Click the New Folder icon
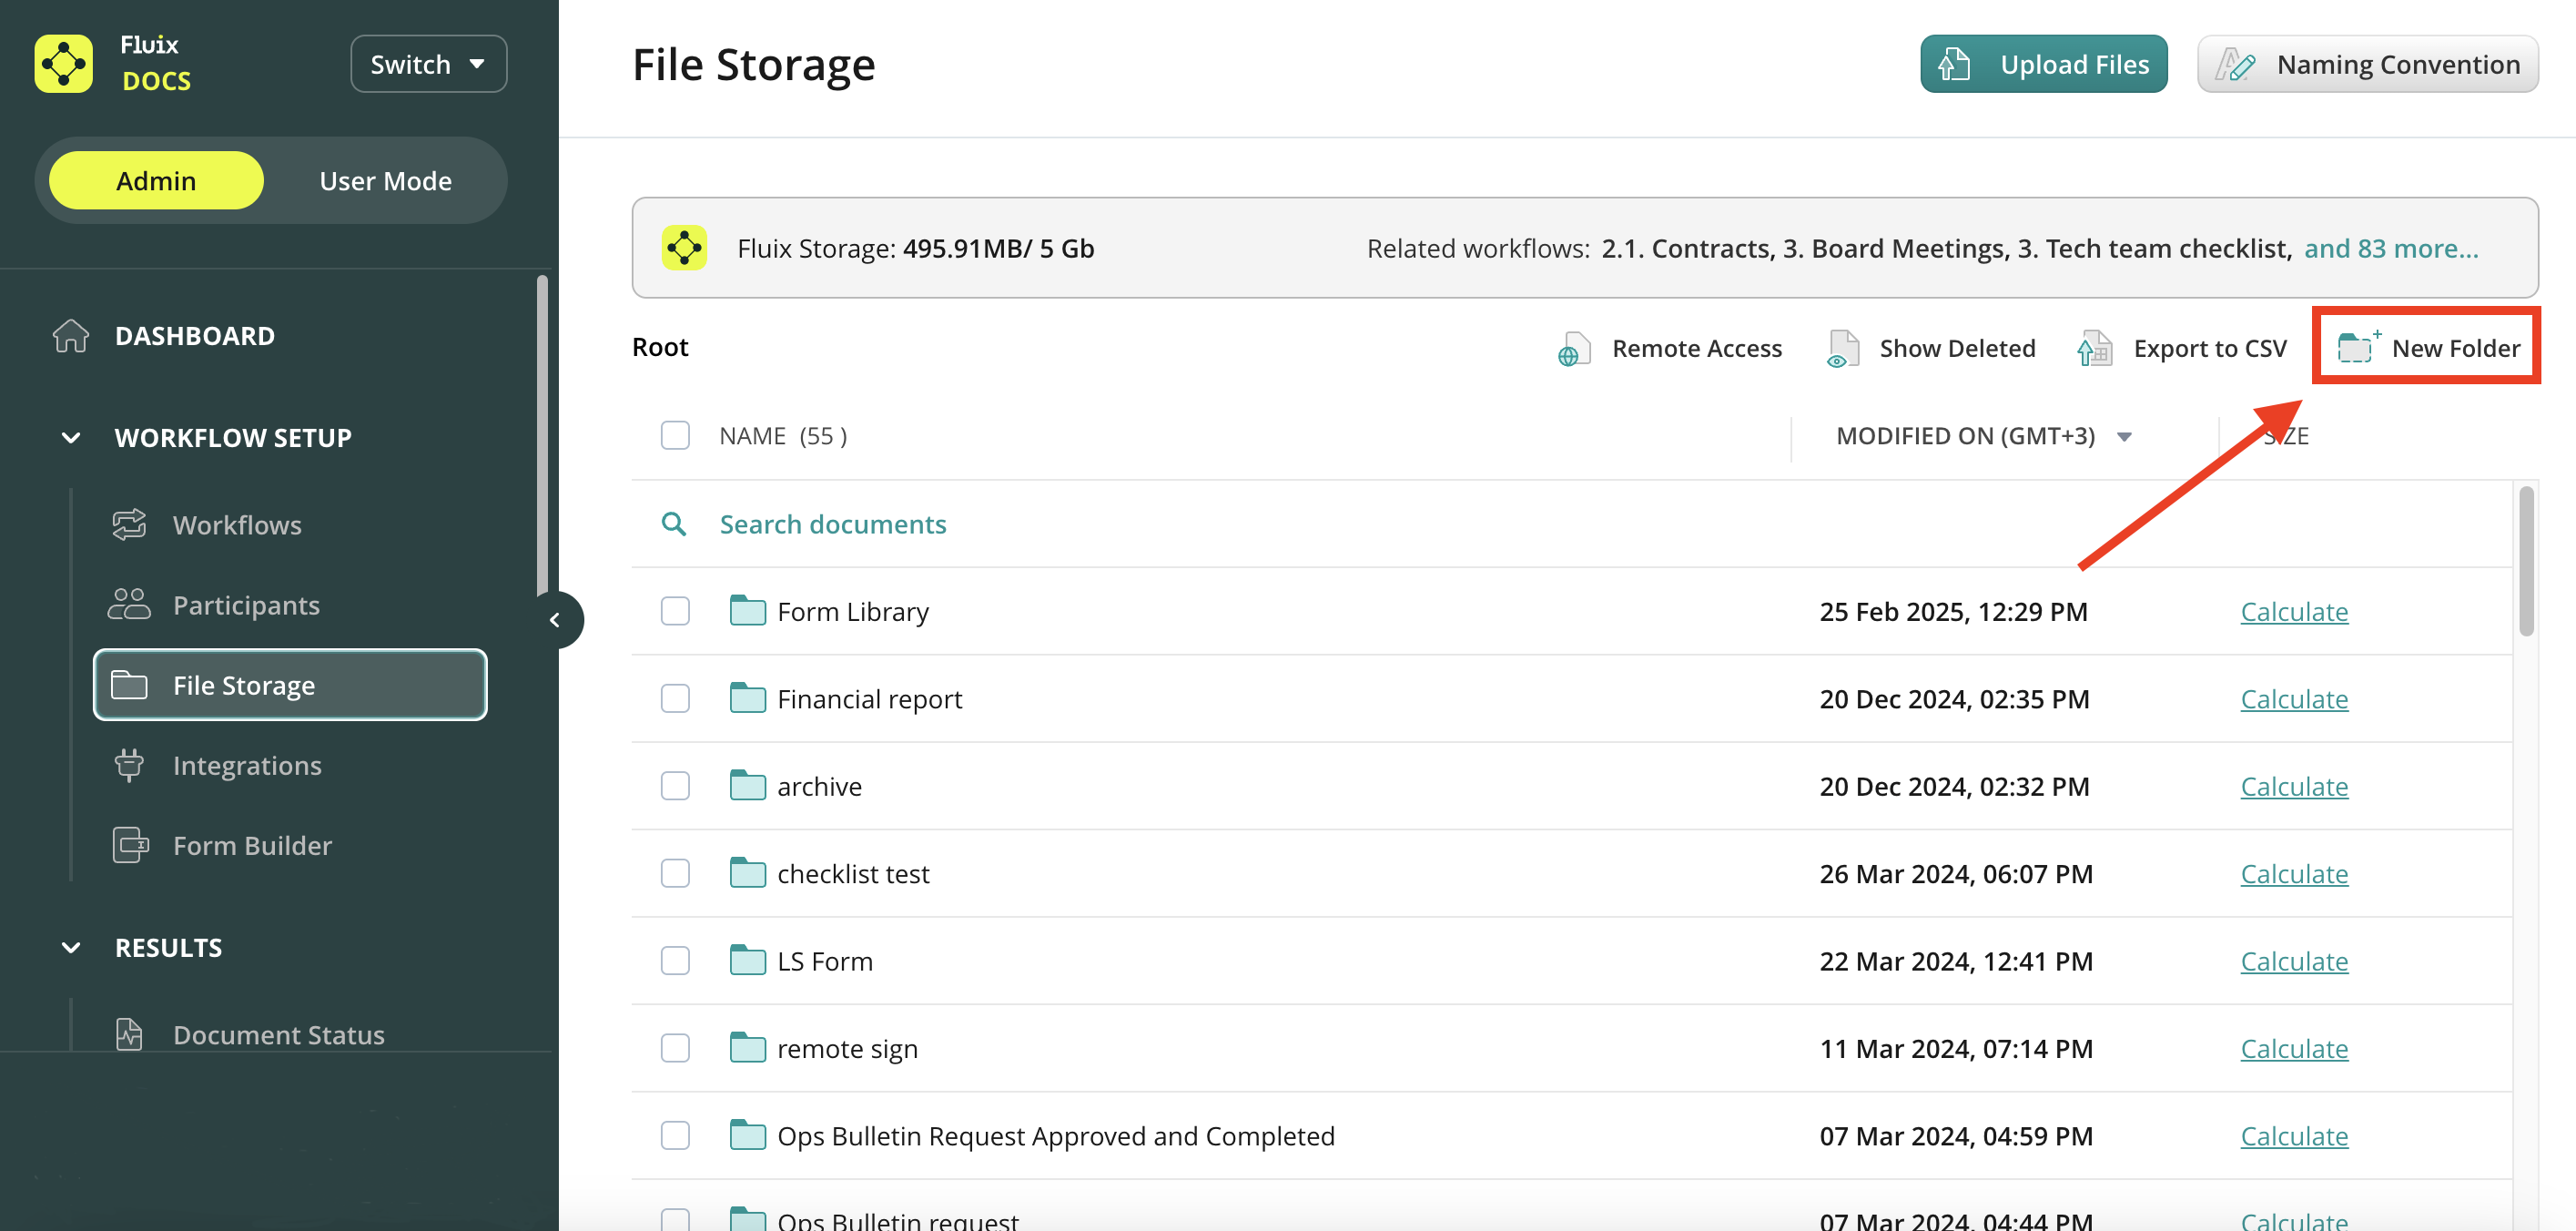2576x1231 pixels. coord(2356,347)
